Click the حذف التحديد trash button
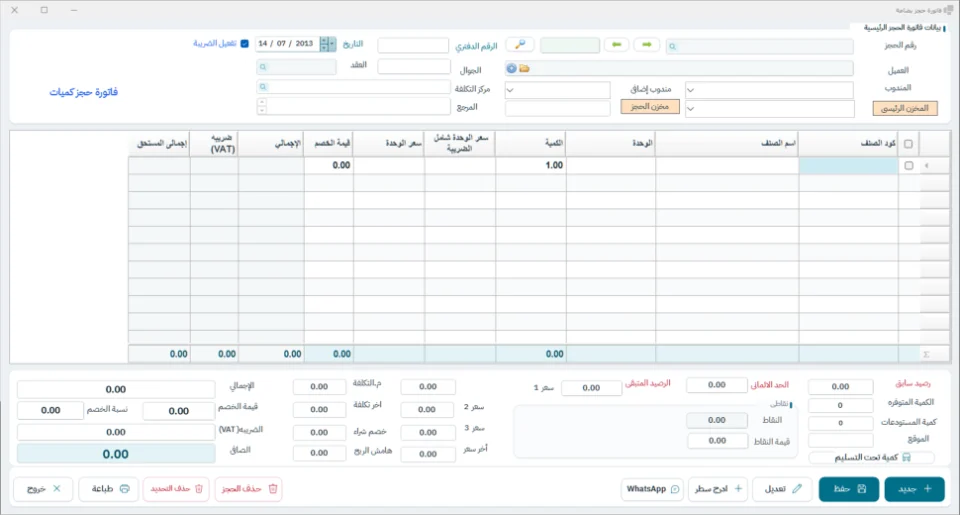 click(x=176, y=489)
